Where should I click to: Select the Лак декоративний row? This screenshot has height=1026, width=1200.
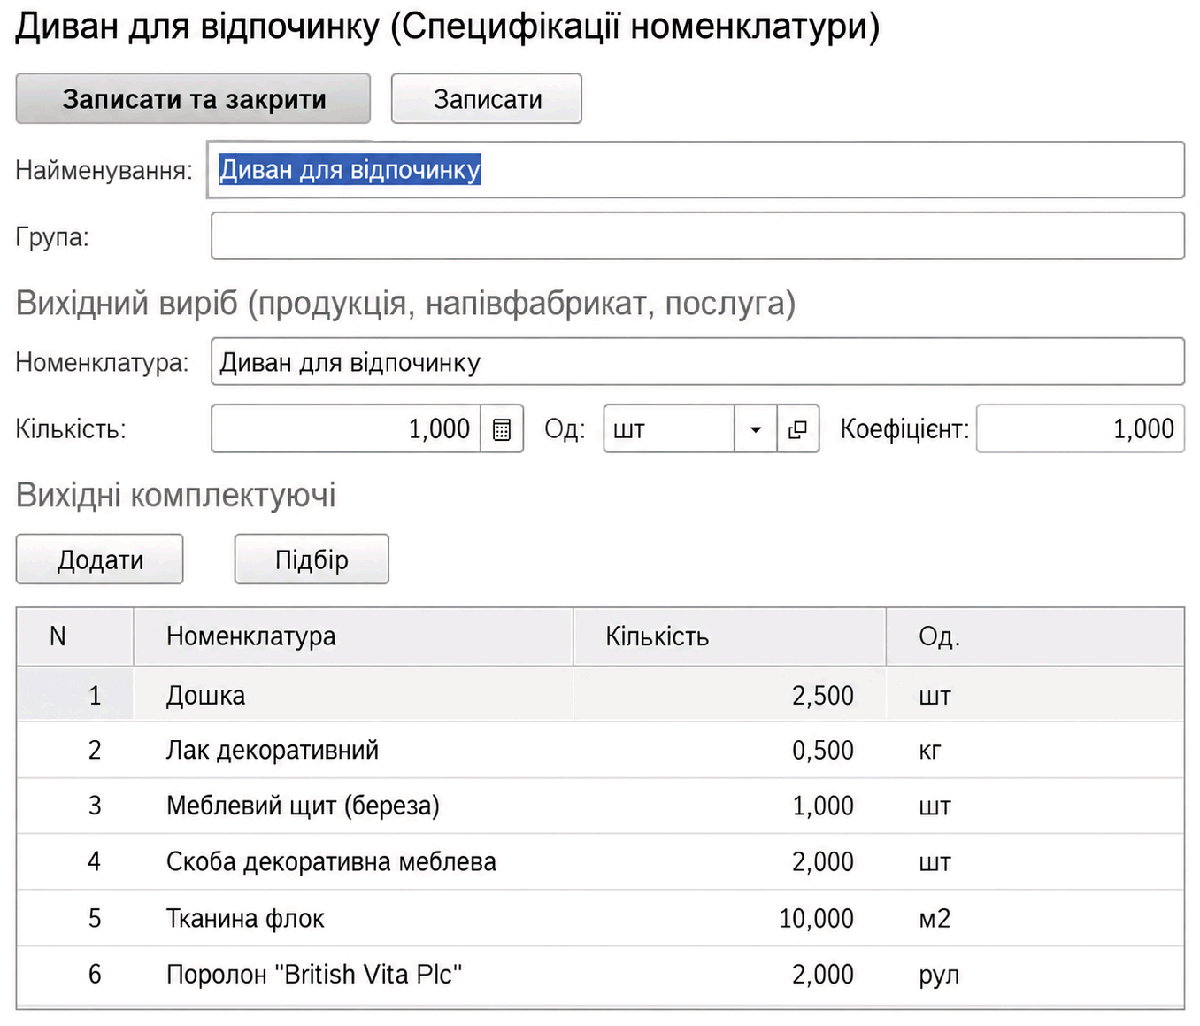tap(600, 750)
